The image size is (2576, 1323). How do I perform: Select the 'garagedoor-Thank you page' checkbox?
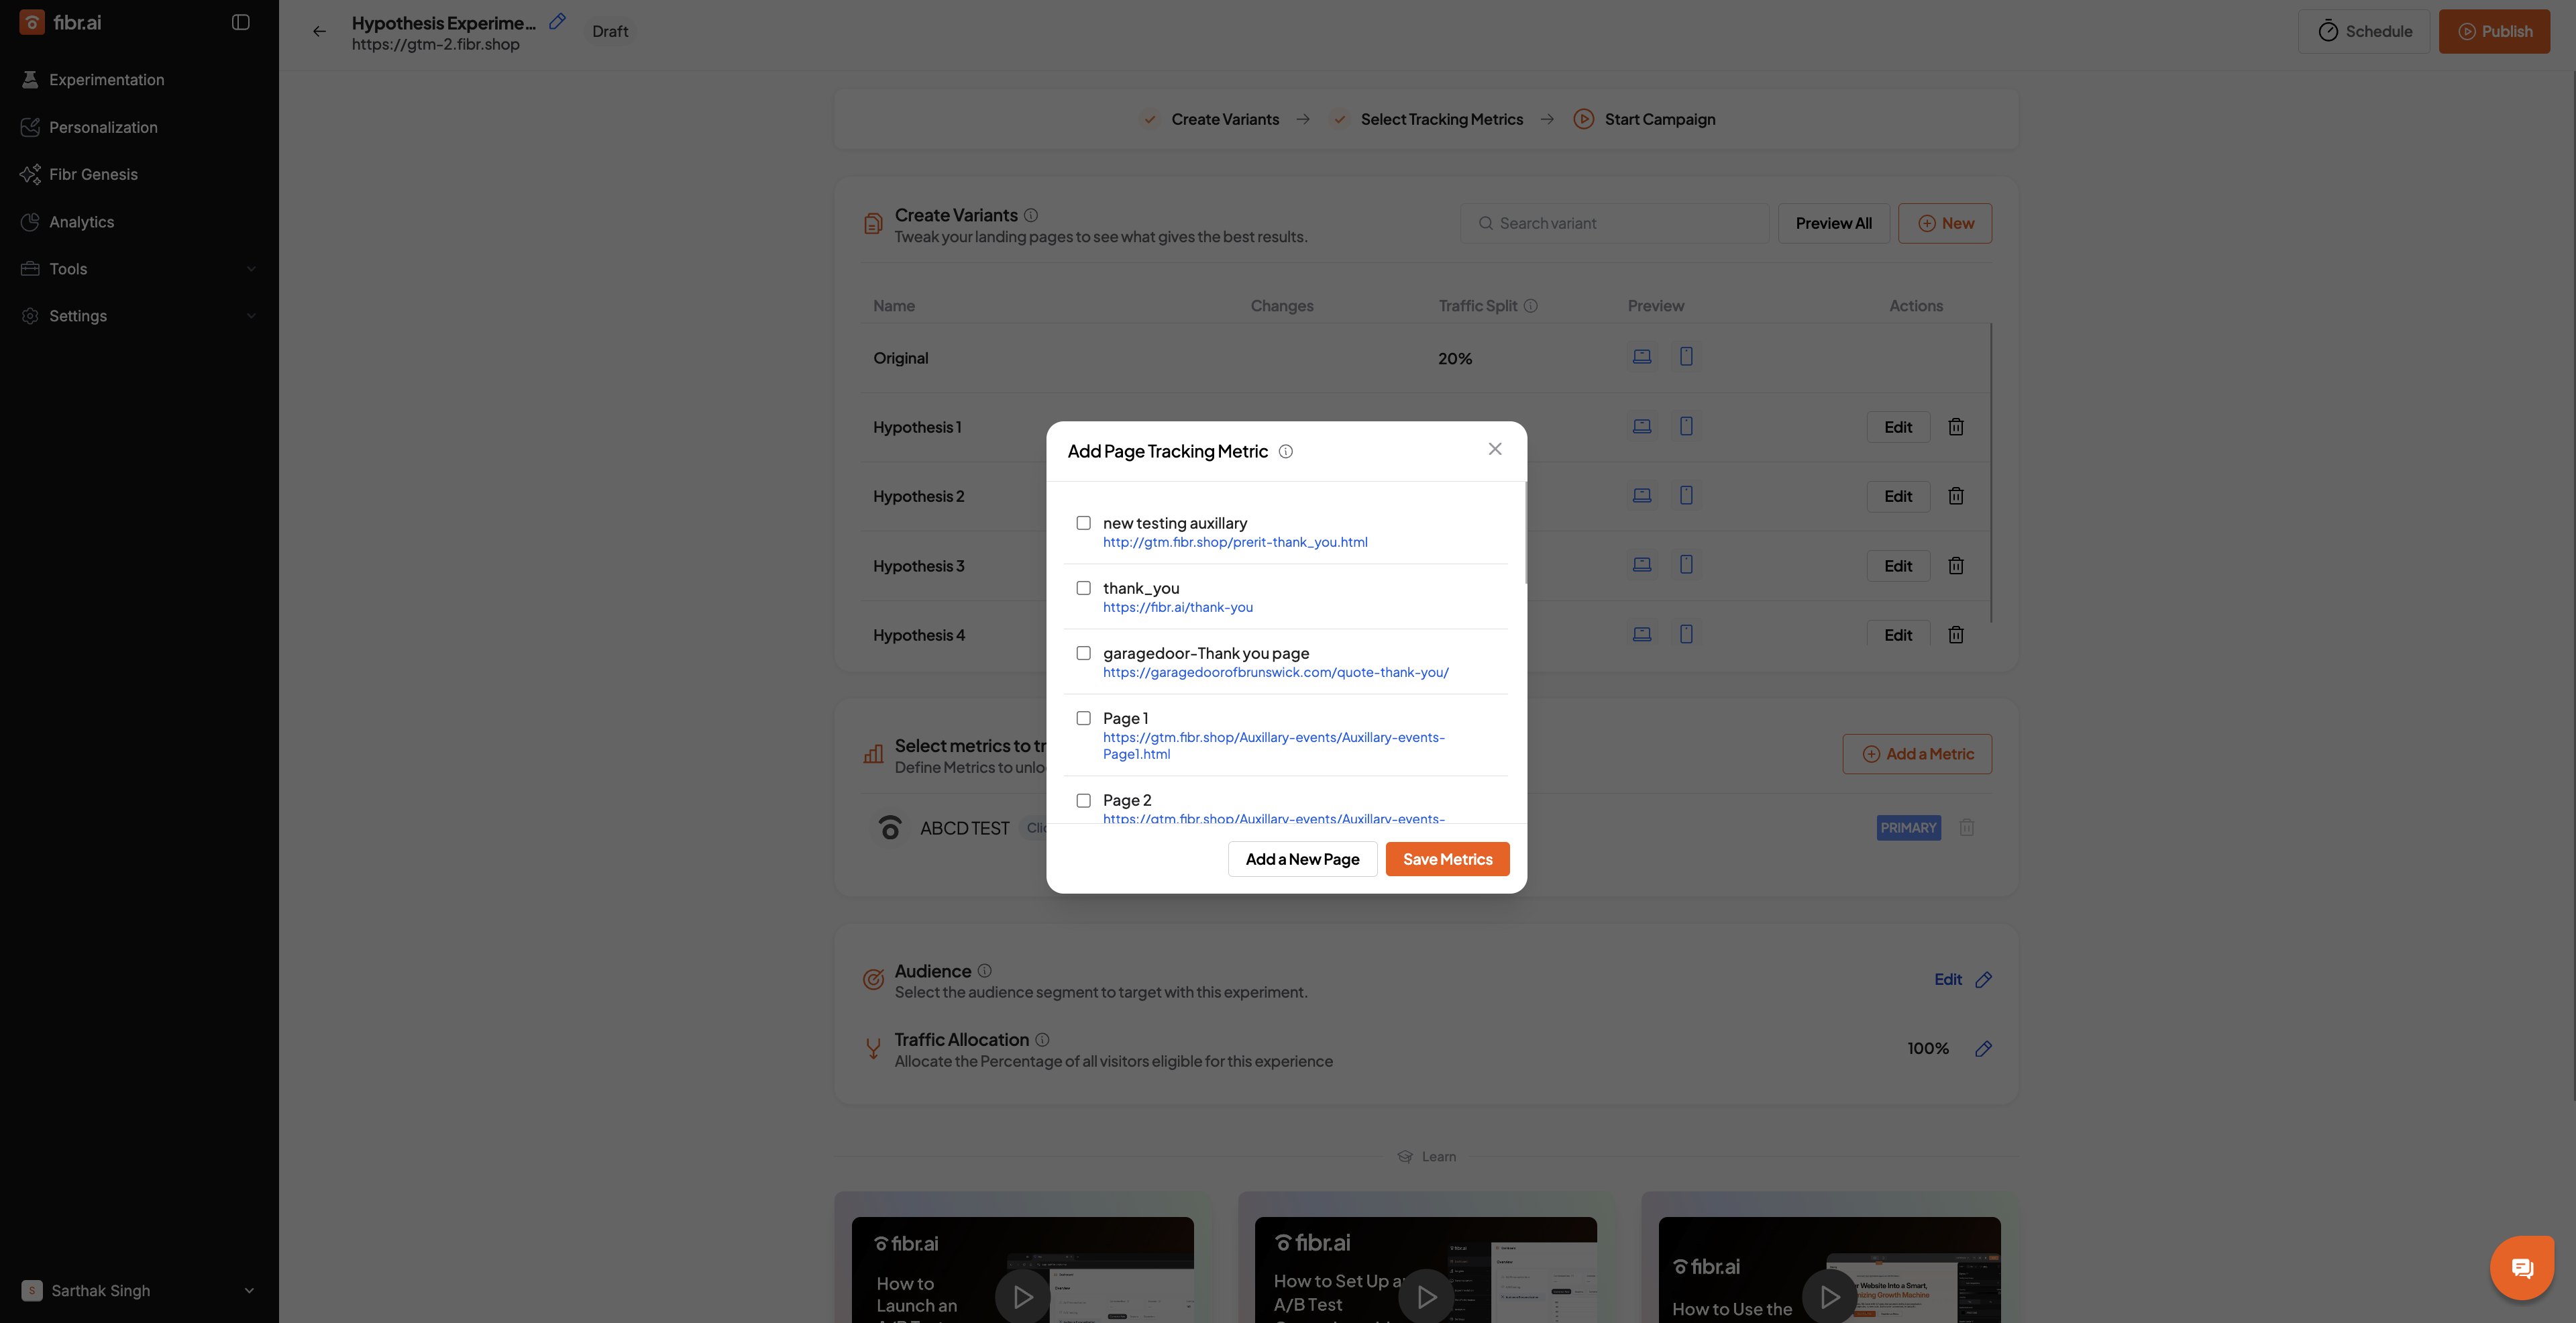1083,653
